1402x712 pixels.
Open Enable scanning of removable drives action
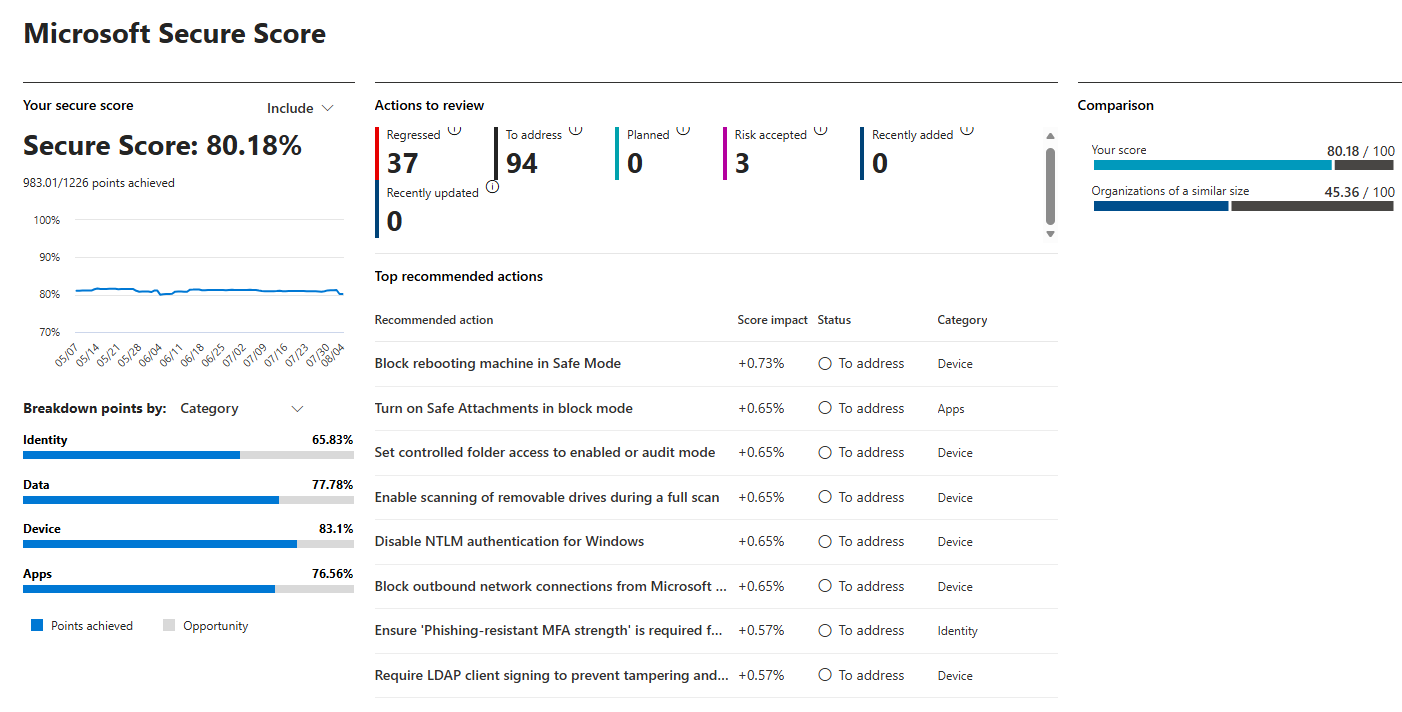tap(547, 497)
